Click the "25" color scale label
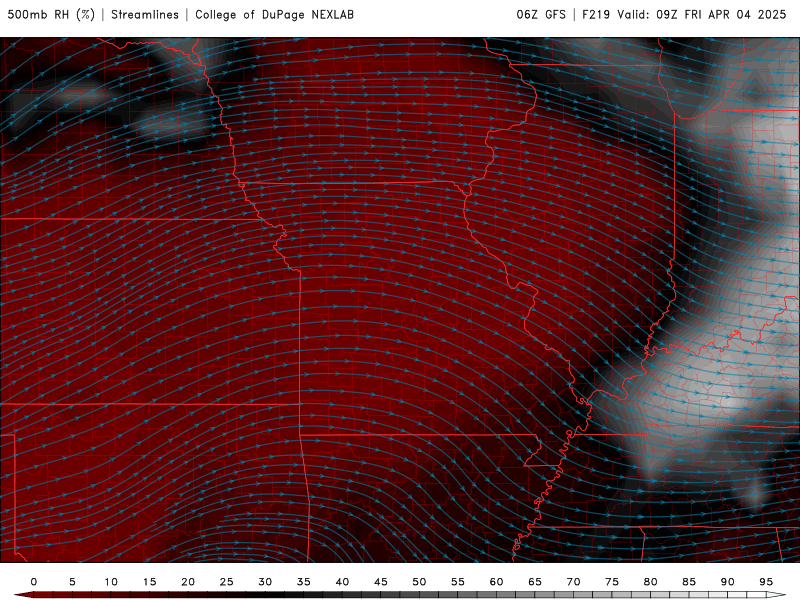Image resolution: width=800 pixels, height=600 pixels. 227,582
